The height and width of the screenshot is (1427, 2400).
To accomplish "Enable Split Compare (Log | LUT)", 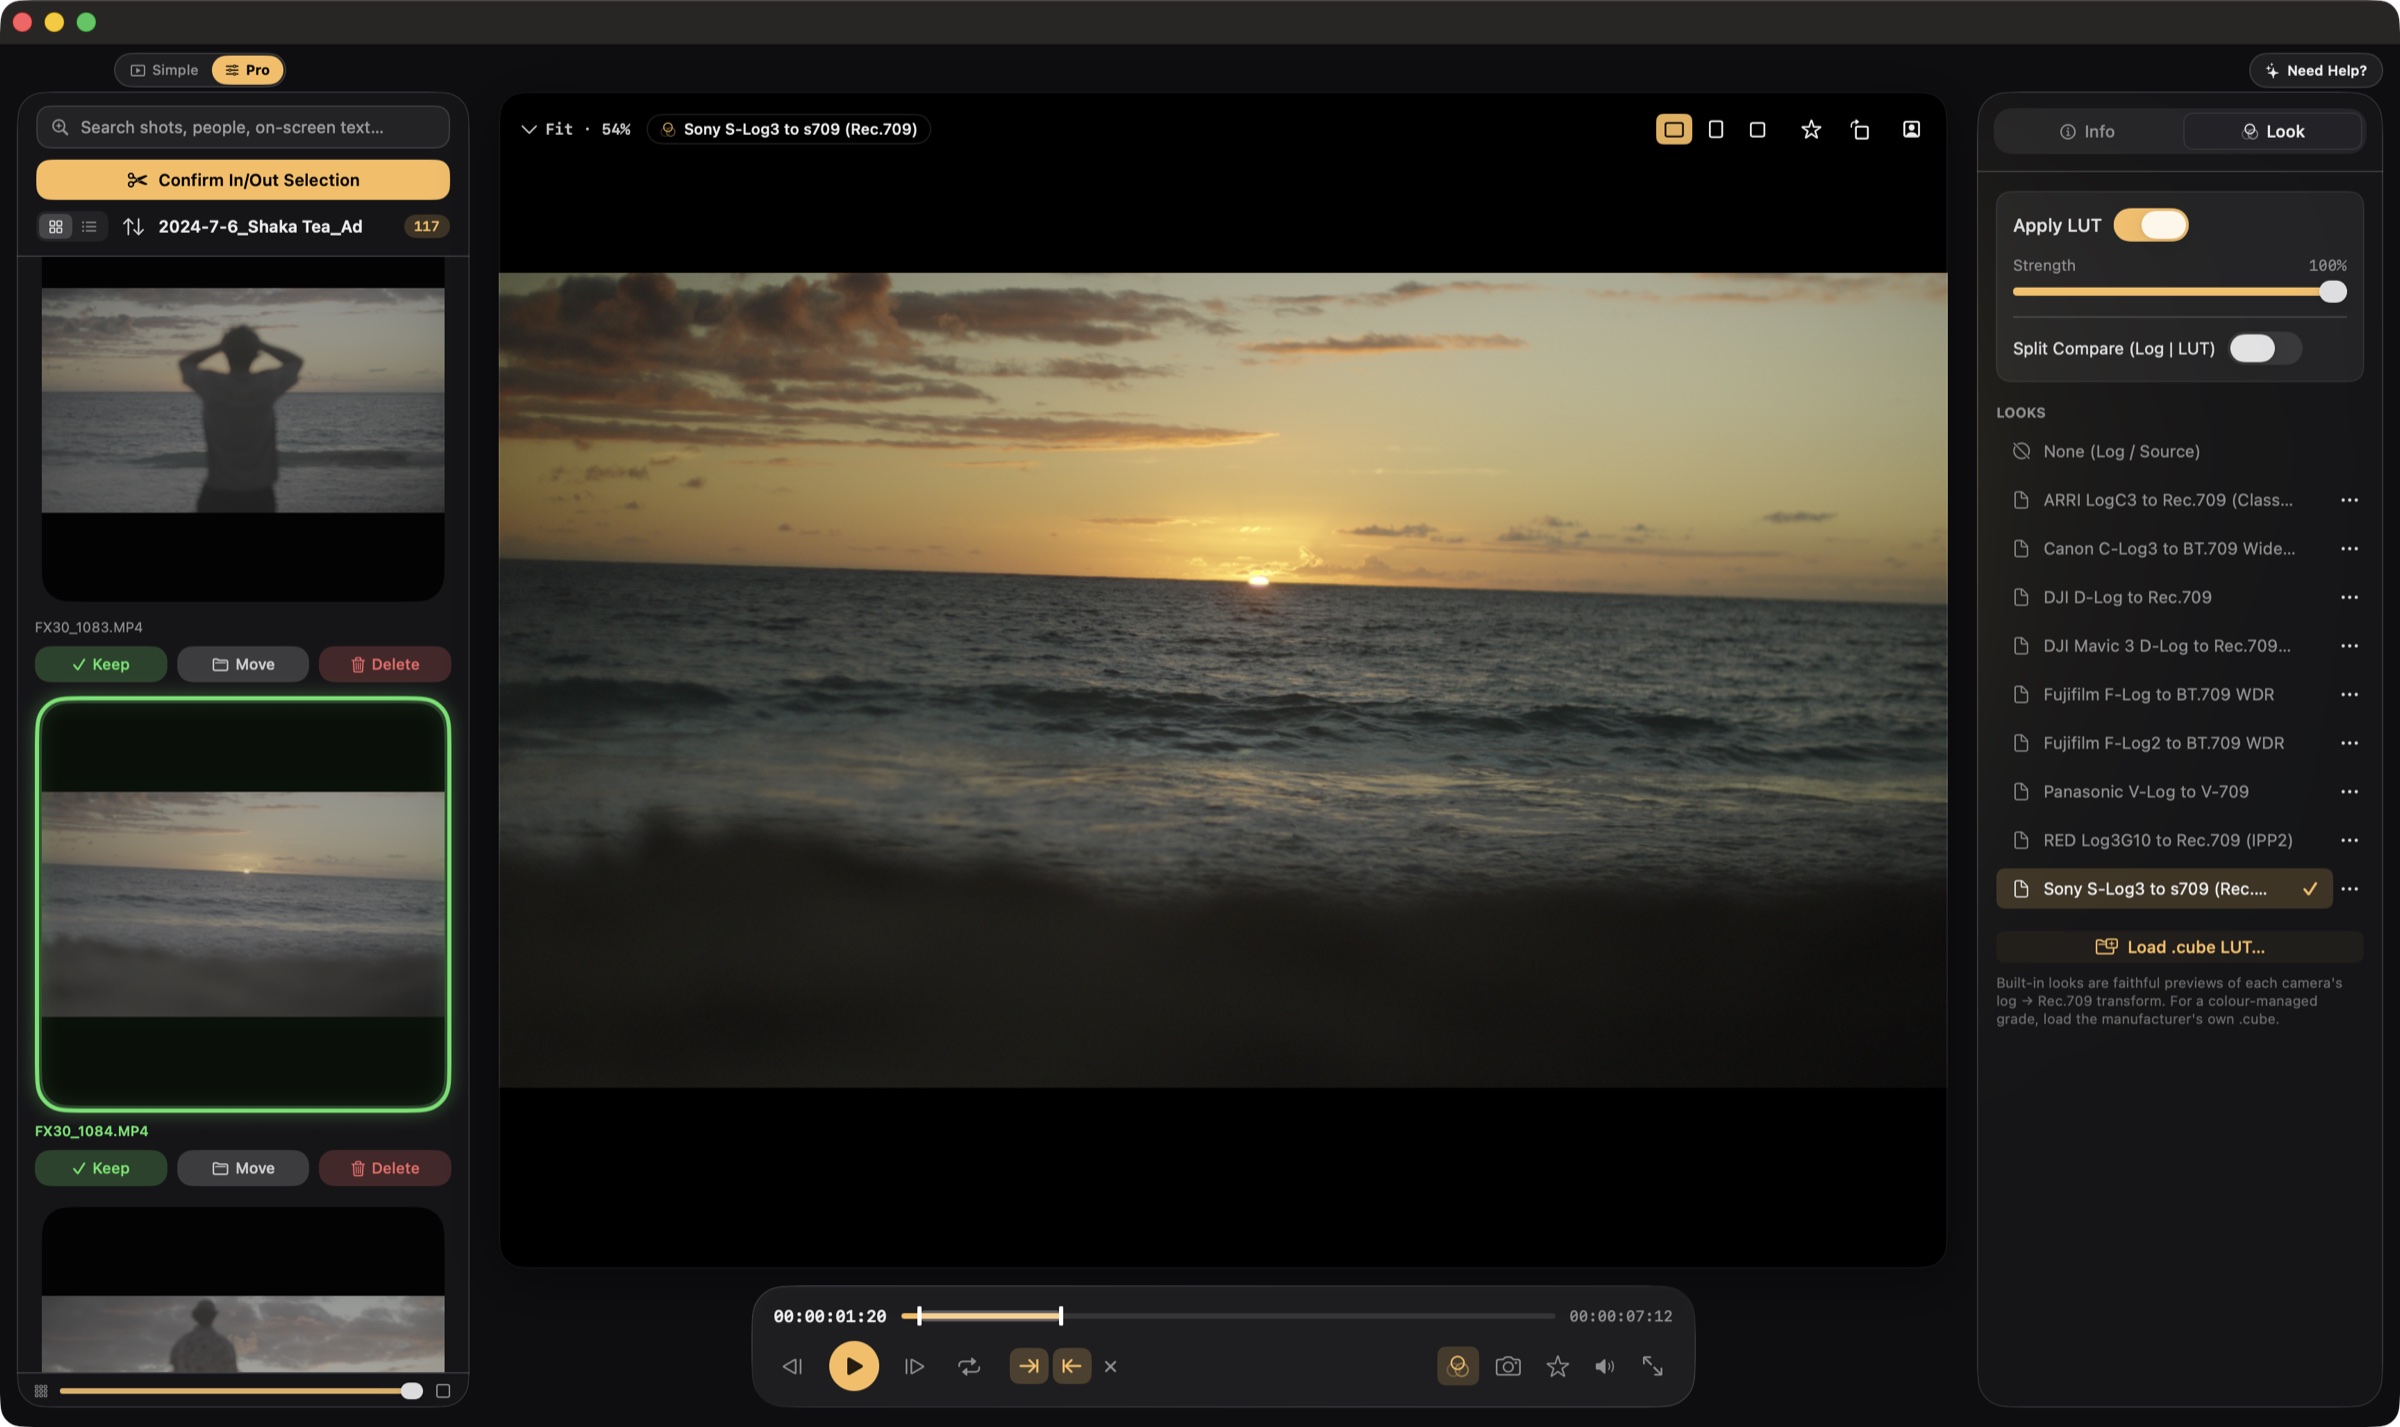I will (2265, 348).
